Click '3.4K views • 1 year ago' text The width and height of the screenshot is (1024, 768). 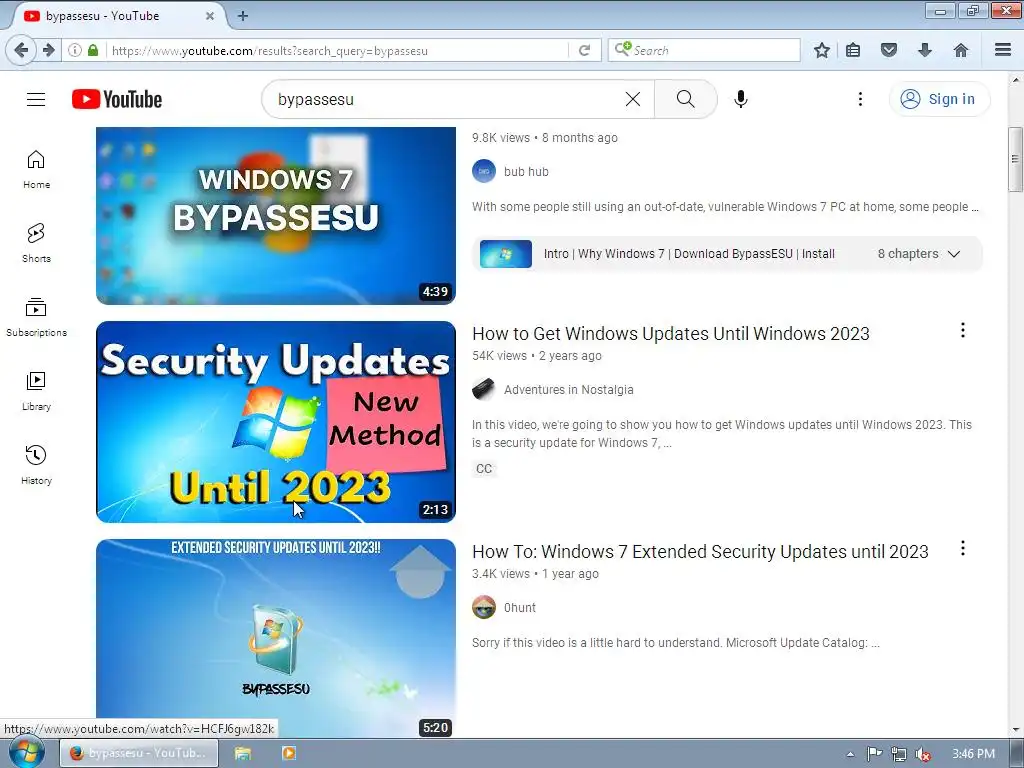(536, 574)
